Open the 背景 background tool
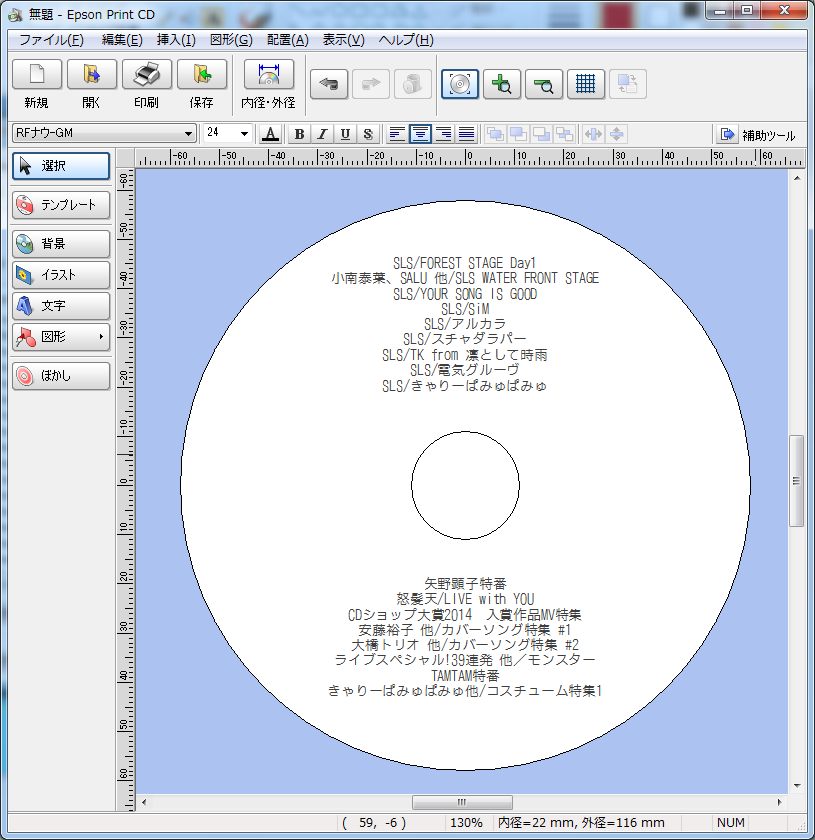 click(x=61, y=244)
